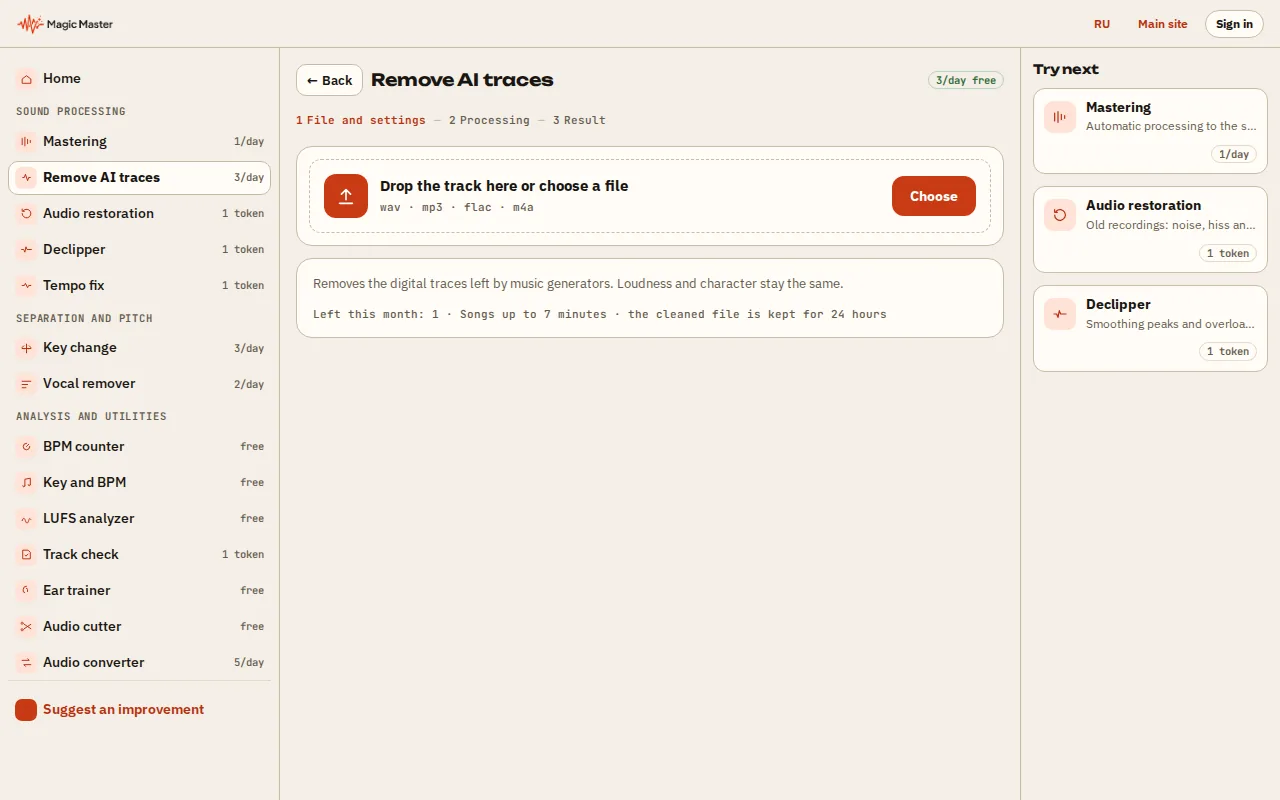Open the Main site link

coord(1163,24)
